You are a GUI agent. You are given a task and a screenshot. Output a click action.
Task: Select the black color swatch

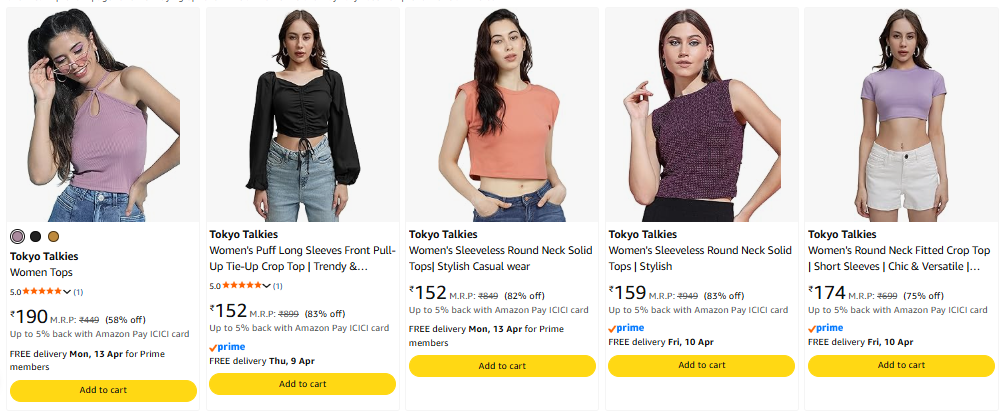pyautogui.click(x=36, y=236)
